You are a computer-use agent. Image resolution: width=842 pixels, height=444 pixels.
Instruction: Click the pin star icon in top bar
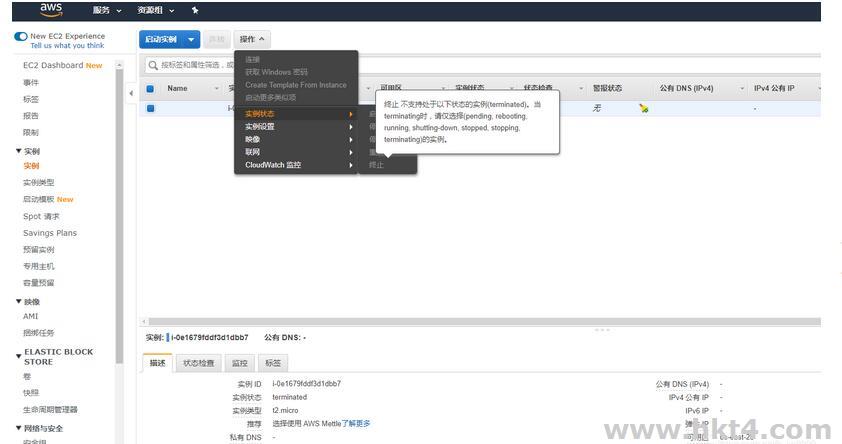[x=195, y=10]
